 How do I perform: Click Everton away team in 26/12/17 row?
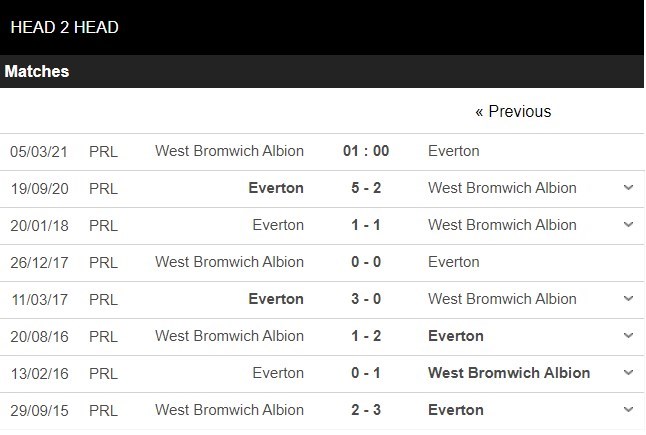453,262
